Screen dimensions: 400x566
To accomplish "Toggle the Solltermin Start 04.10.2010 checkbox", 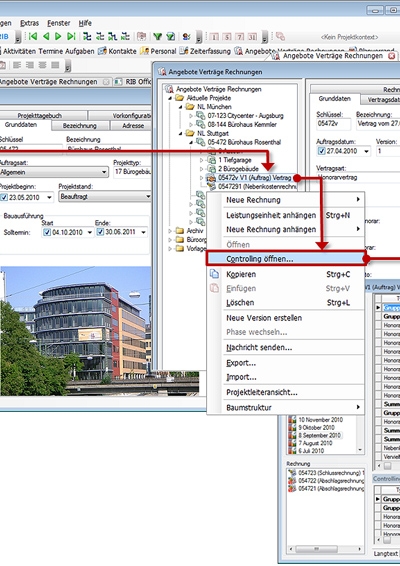I will [x=47, y=232].
